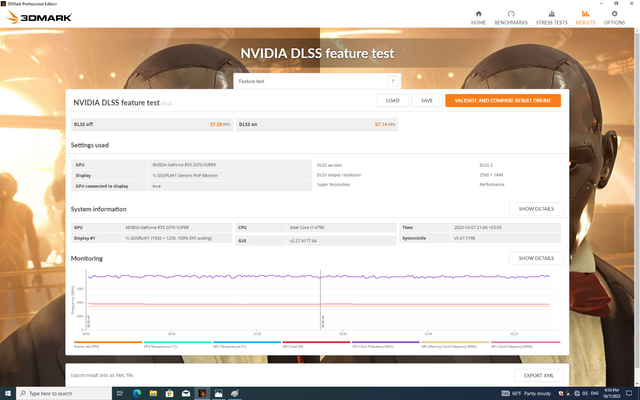
Task: Open Microsoft Edge from the taskbar
Action: click(135, 393)
